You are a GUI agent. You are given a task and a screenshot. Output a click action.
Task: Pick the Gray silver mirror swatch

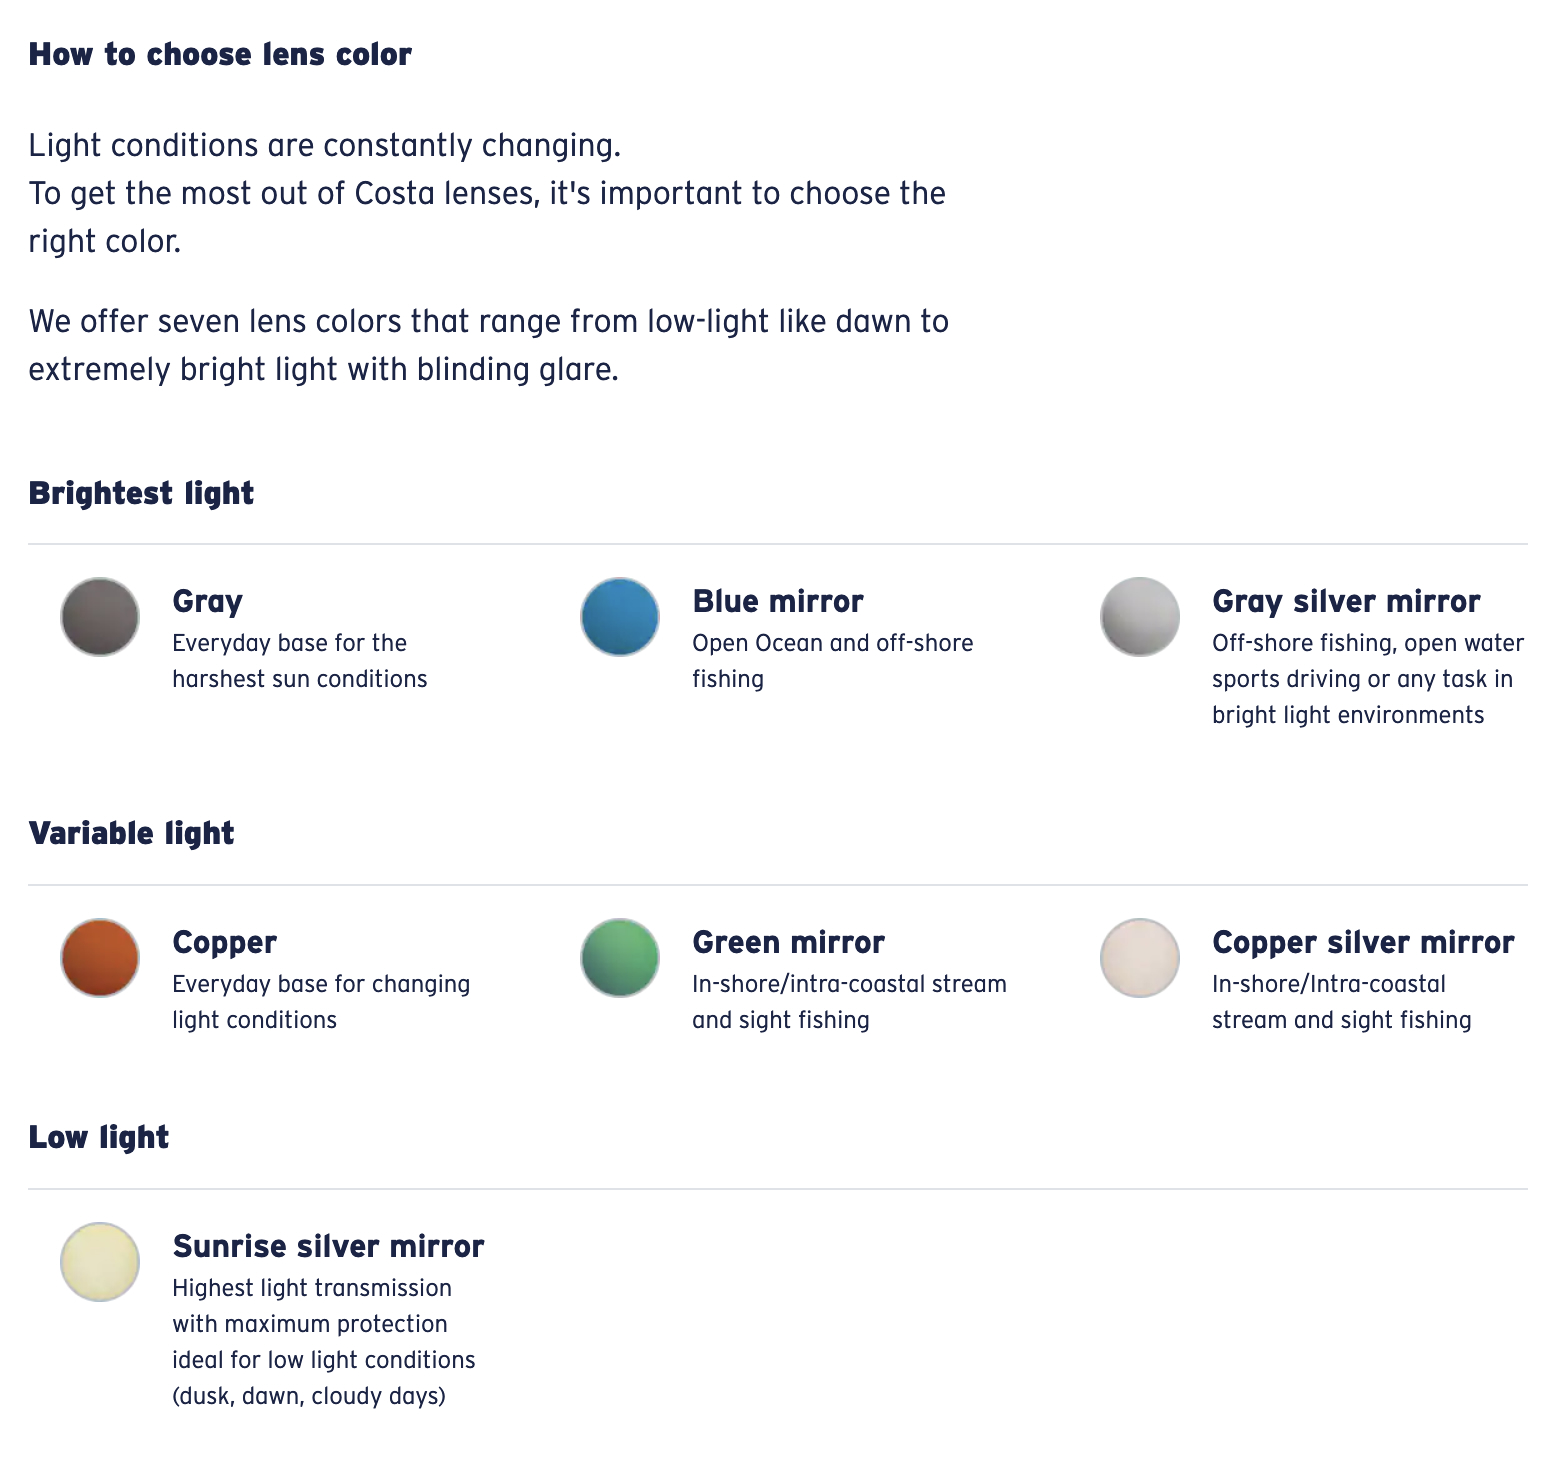[x=1140, y=617]
